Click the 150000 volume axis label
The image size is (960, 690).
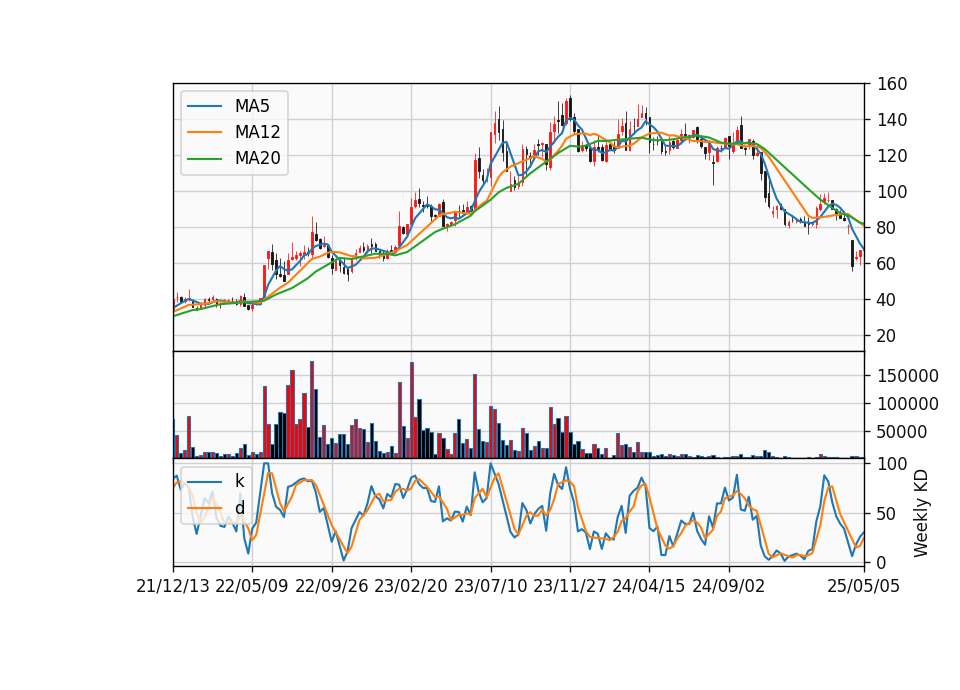pos(908,376)
